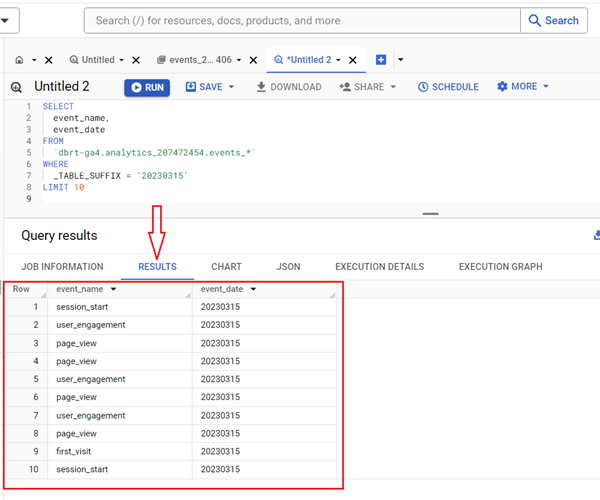Viewport: 600px width, 500px height.
Task: Select user_engagement in row 5
Action: 91,379
